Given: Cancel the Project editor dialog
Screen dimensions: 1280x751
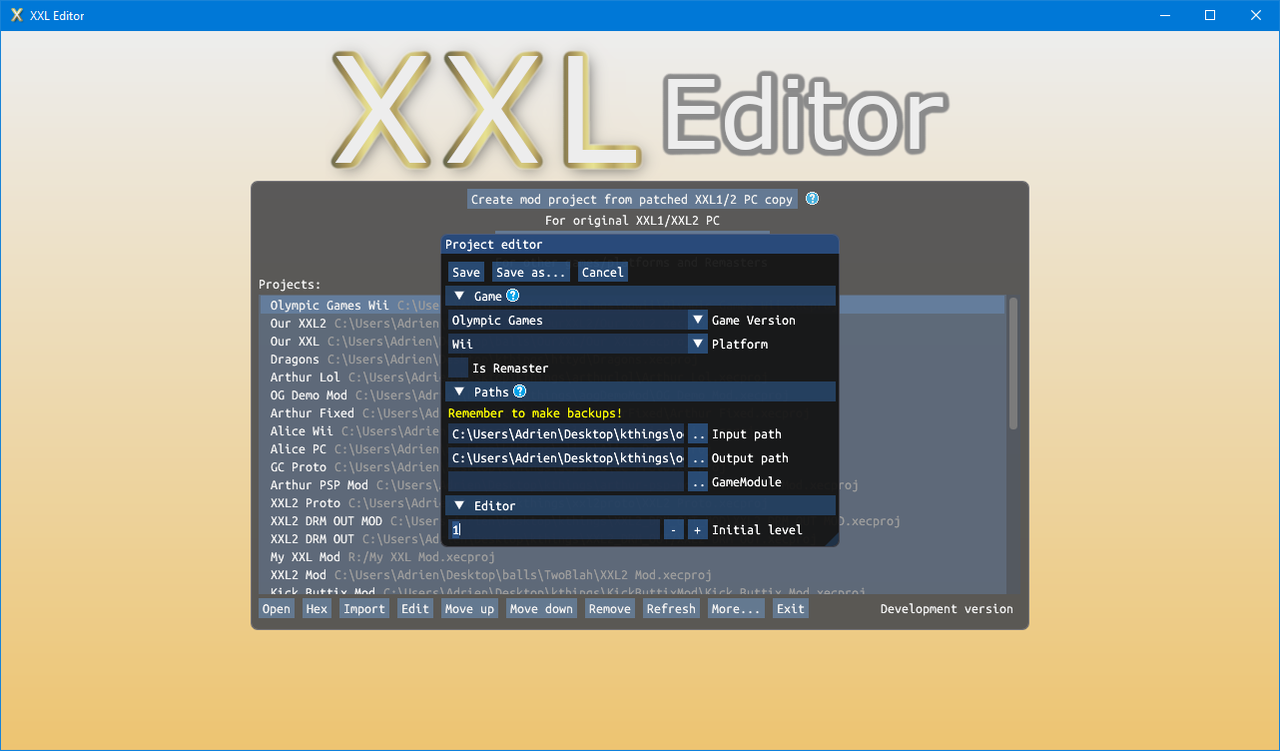Looking at the screenshot, I should pyautogui.click(x=603, y=272).
